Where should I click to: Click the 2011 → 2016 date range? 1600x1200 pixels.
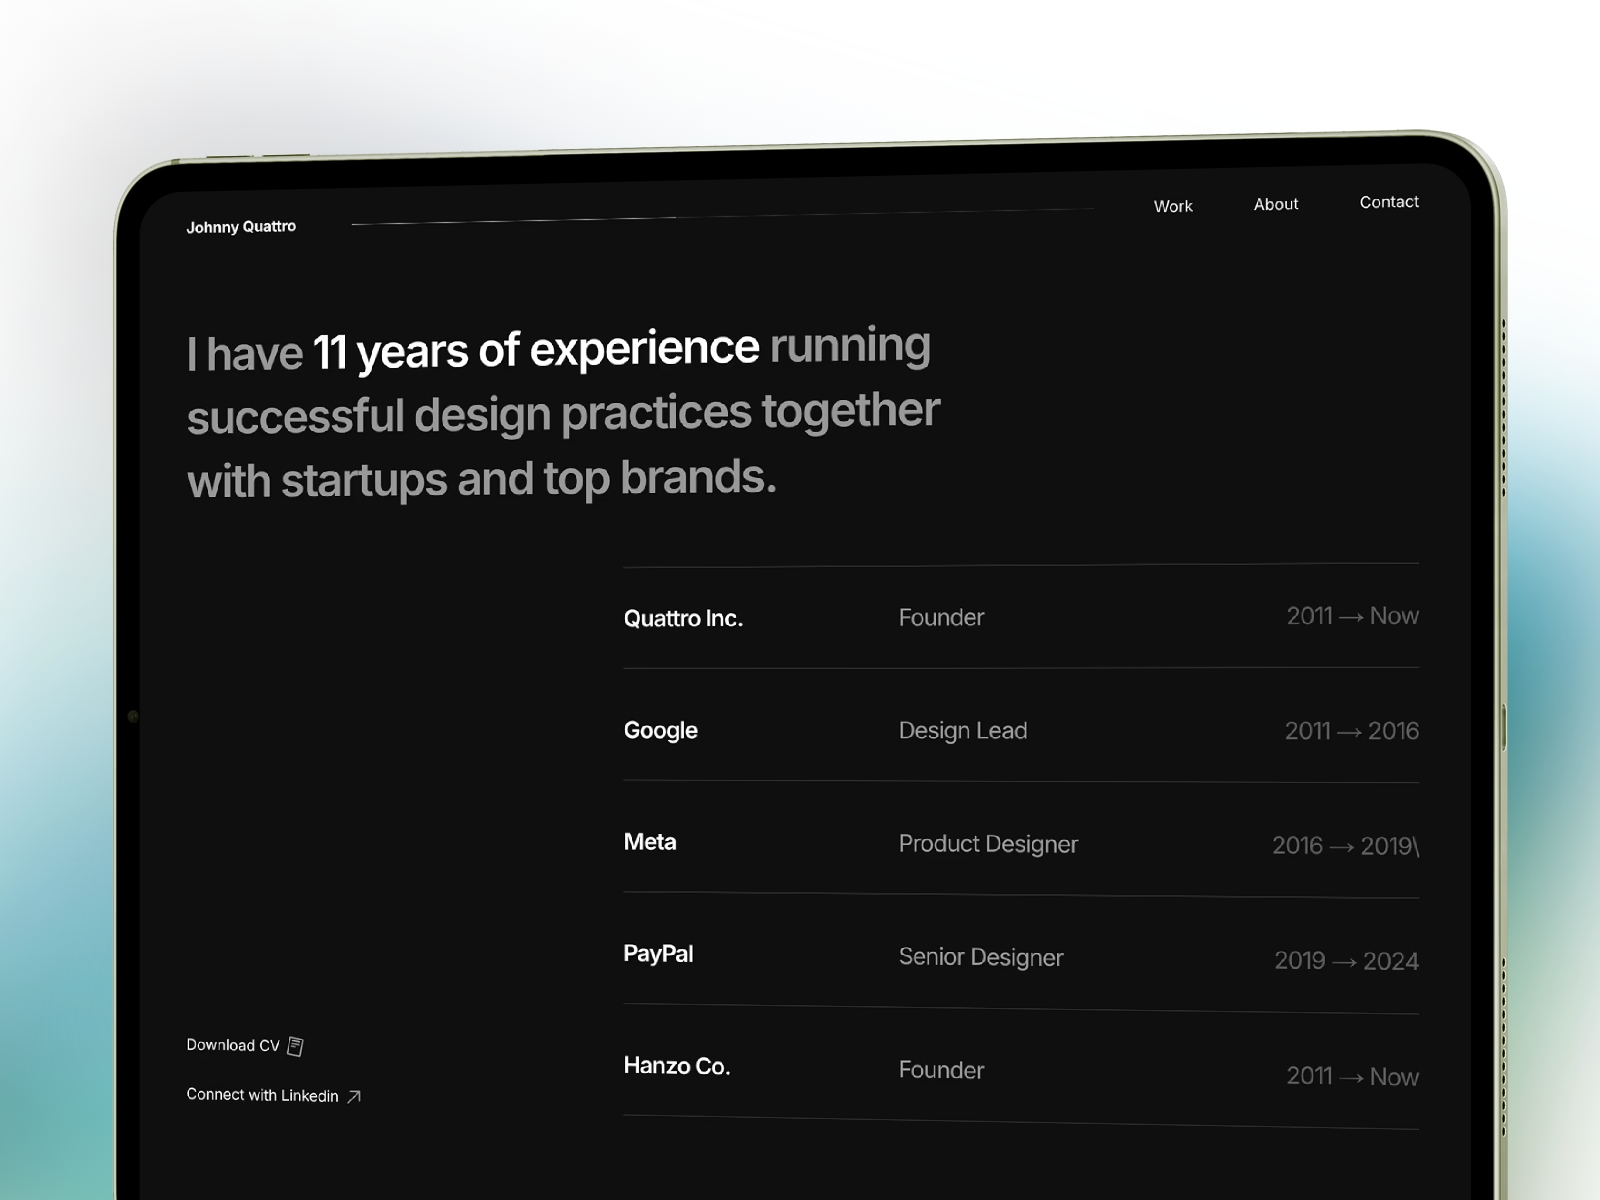pyautogui.click(x=1352, y=731)
